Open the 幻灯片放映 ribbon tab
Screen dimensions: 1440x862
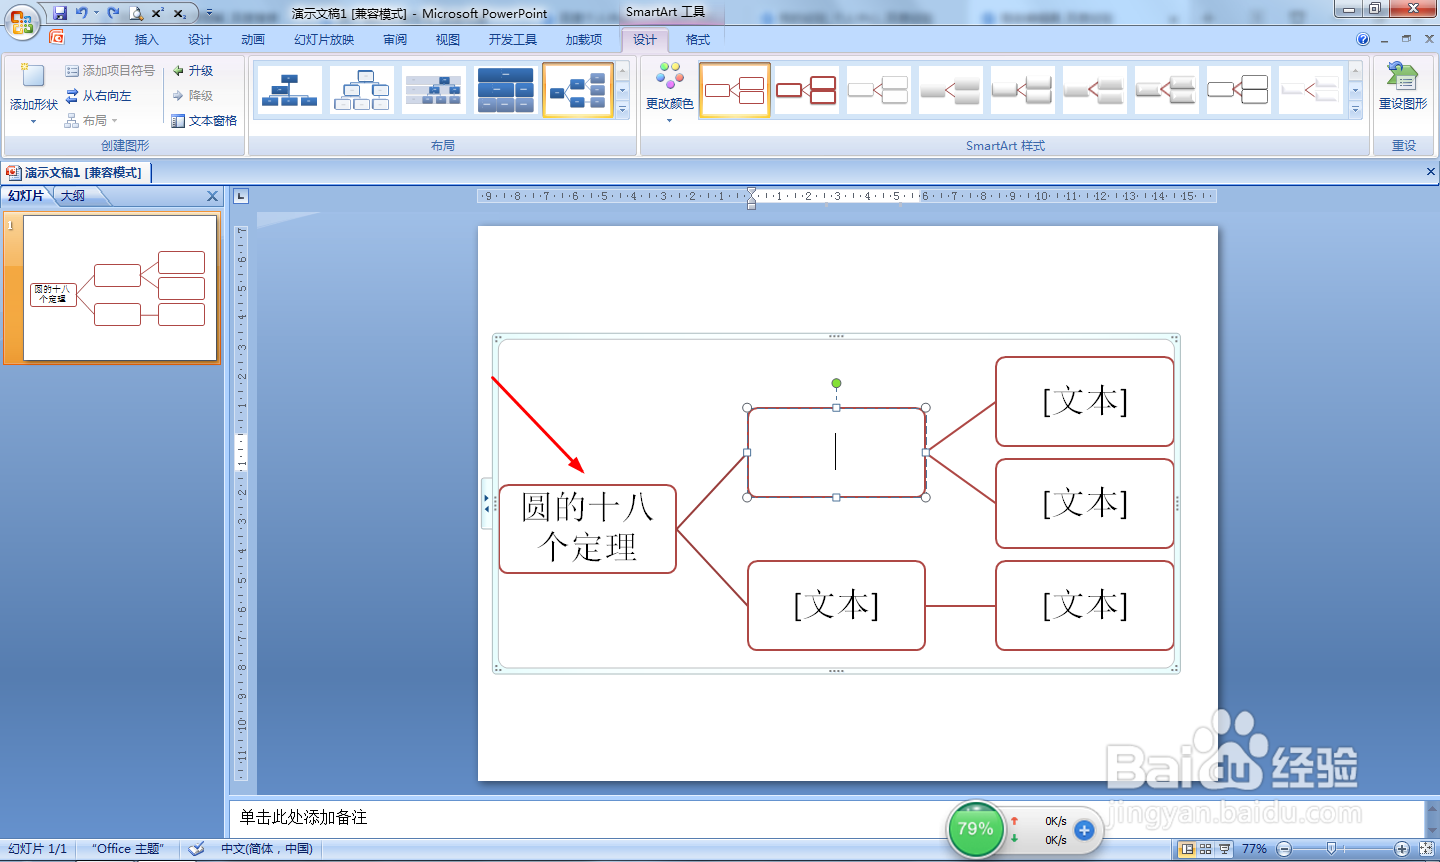point(324,40)
